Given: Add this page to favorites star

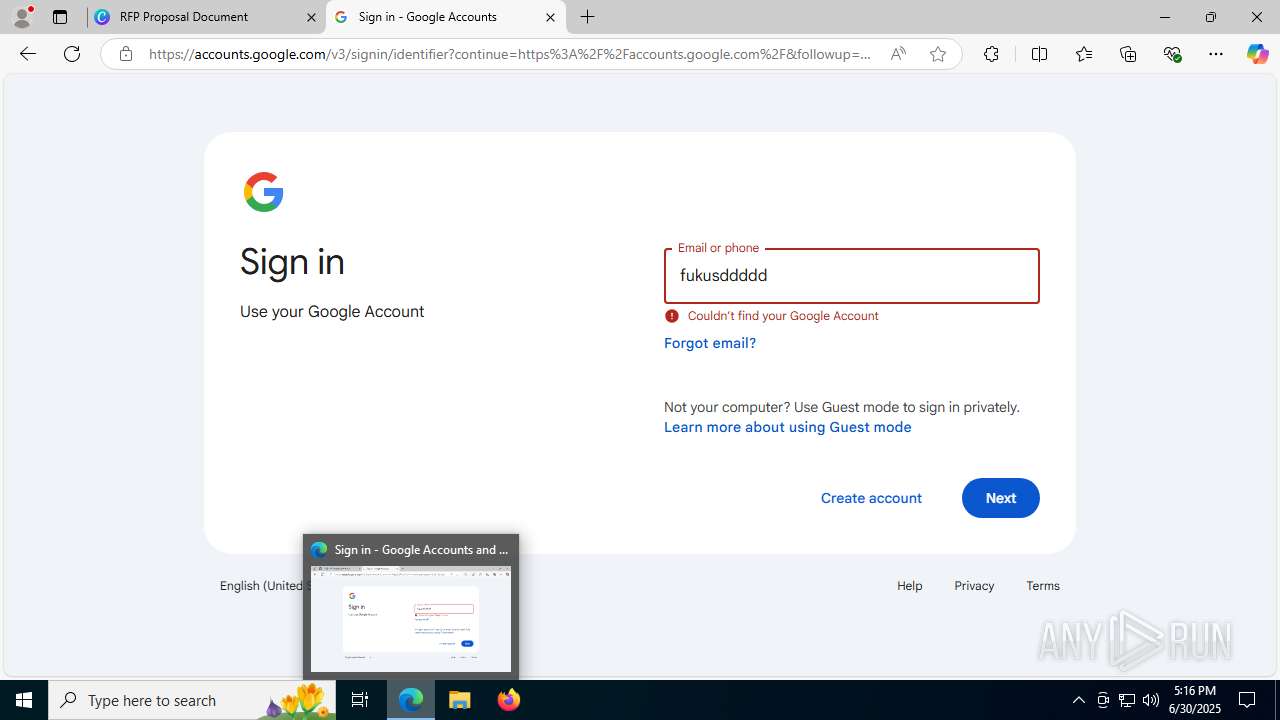Looking at the screenshot, I should point(938,54).
